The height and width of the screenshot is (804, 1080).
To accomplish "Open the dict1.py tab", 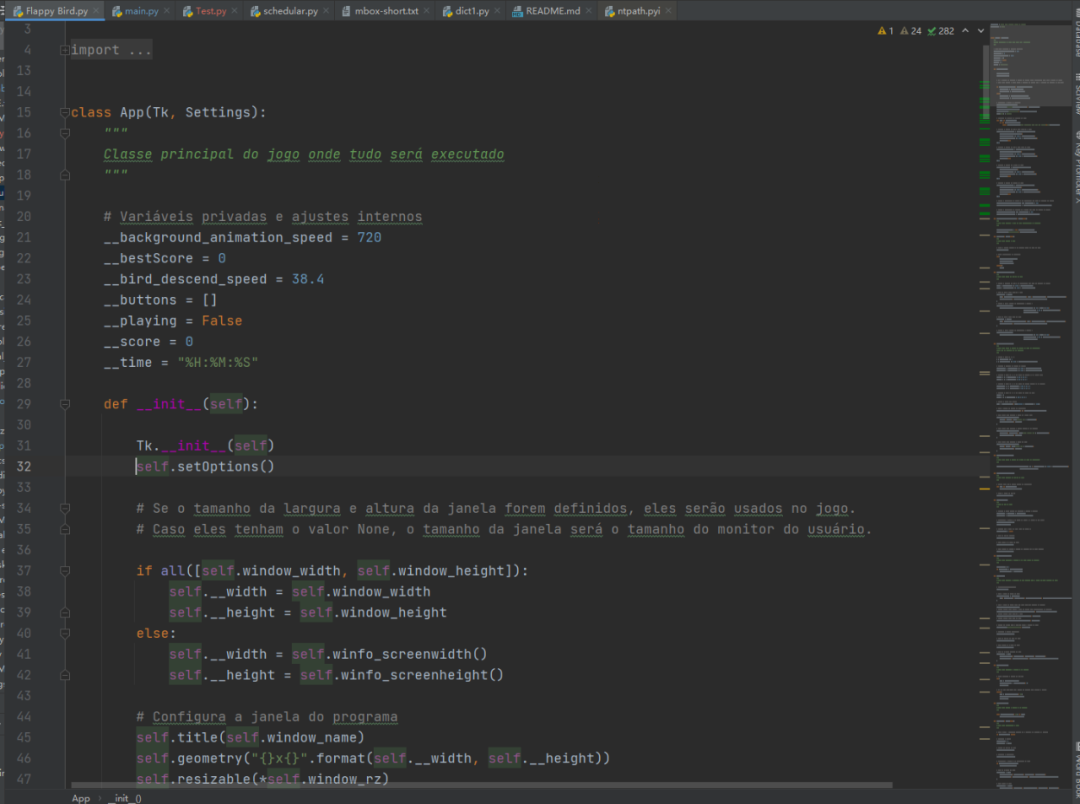I will click(471, 11).
